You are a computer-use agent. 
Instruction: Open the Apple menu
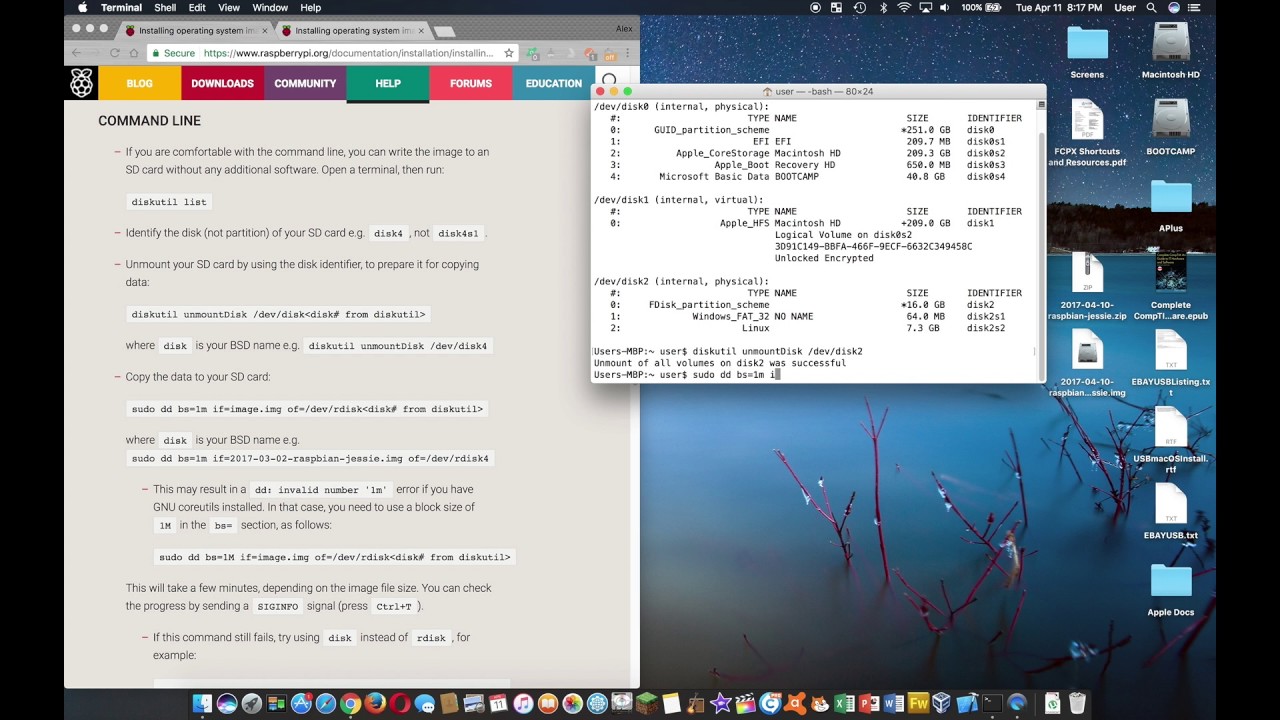coord(82,8)
